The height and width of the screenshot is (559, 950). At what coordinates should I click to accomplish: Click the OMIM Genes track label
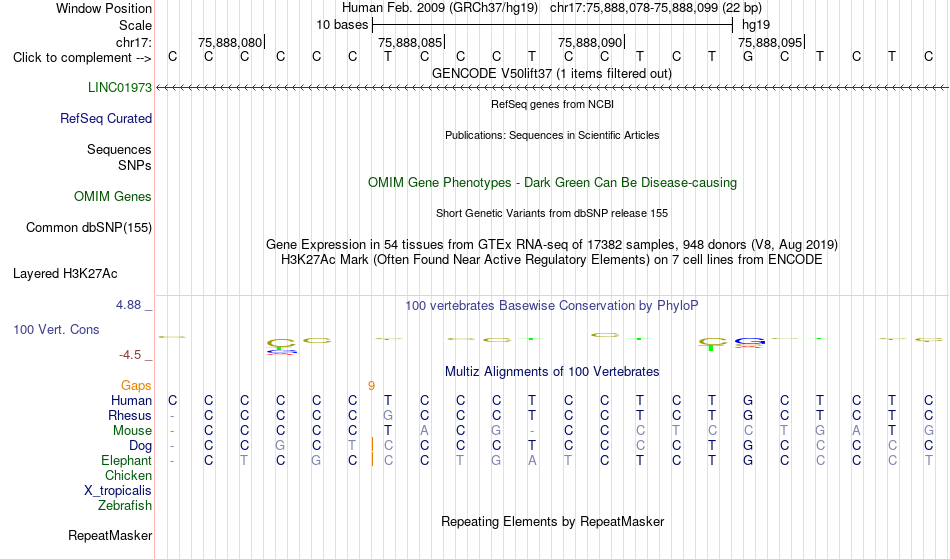(x=113, y=196)
